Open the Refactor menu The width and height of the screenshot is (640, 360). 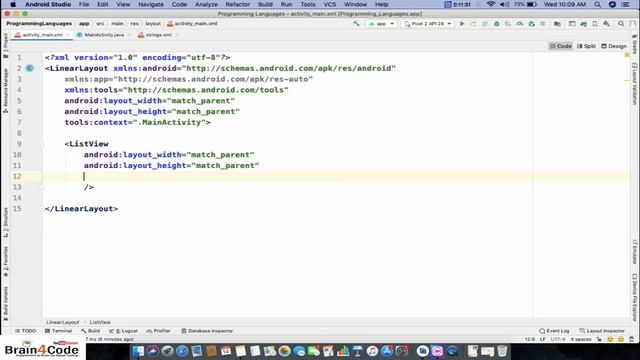[238, 4]
